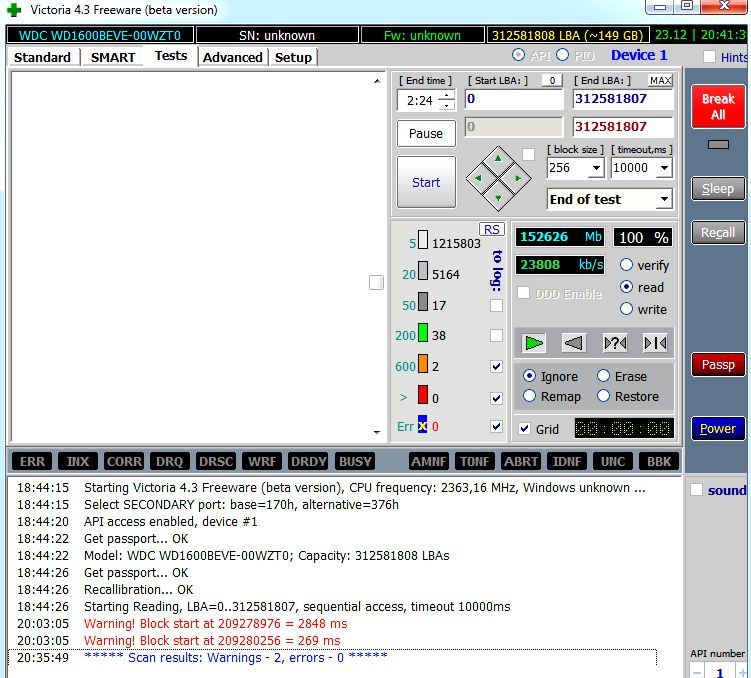This screenshot has width=751, height=678.
Task: Select the Erase error action
Action: (603, 376)
